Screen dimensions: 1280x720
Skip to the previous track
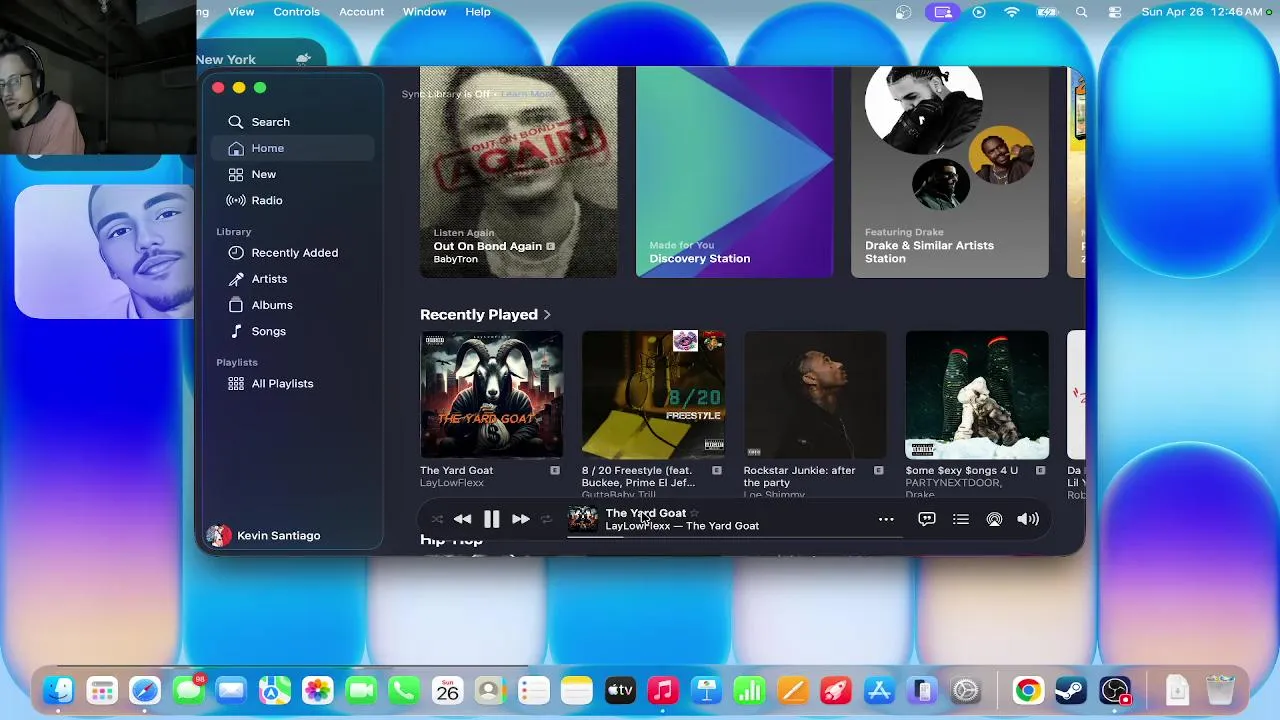(x=462, y=519)
